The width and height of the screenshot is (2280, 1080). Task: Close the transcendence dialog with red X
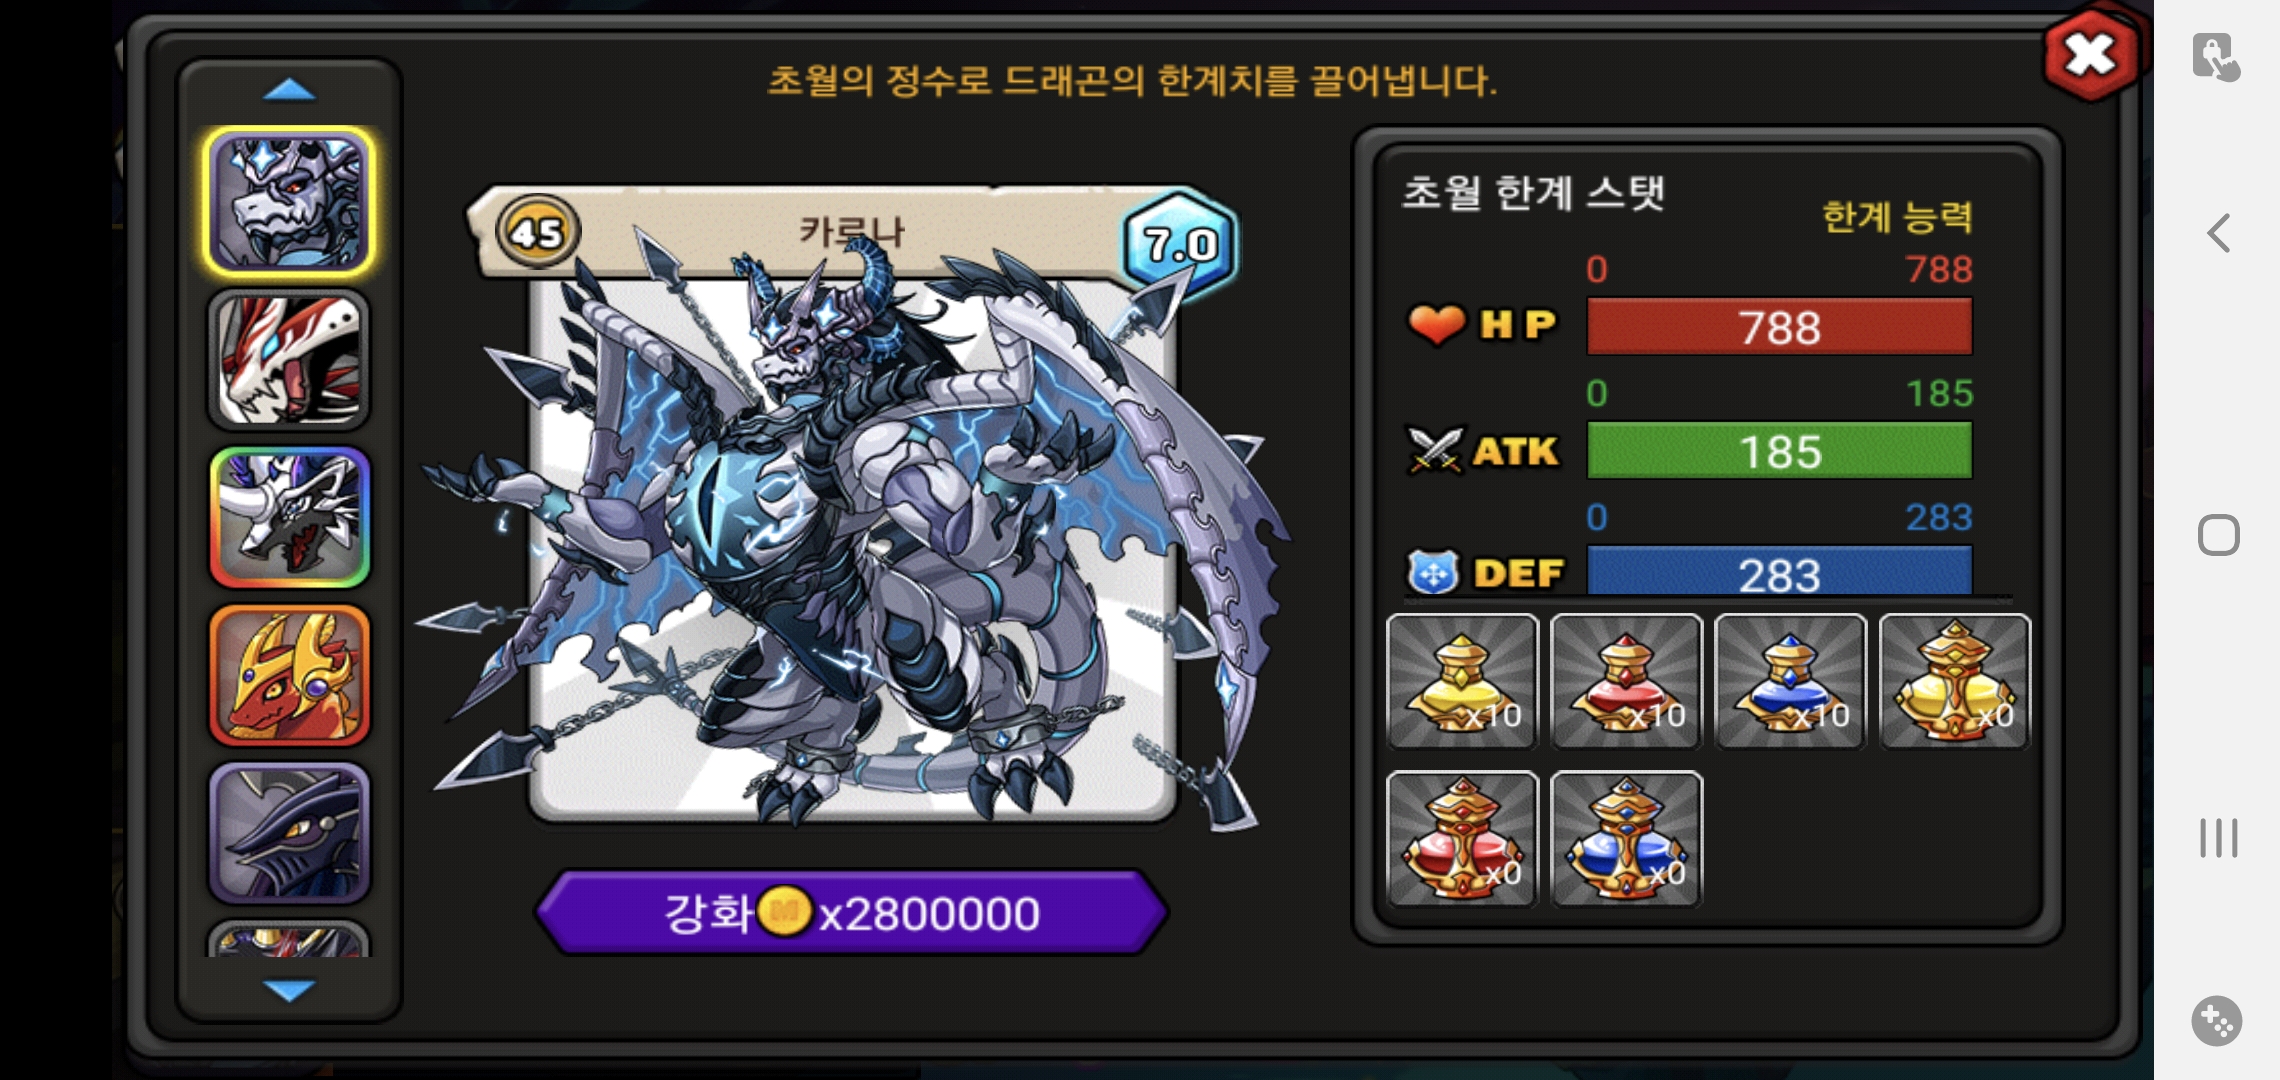(2091, 54)
